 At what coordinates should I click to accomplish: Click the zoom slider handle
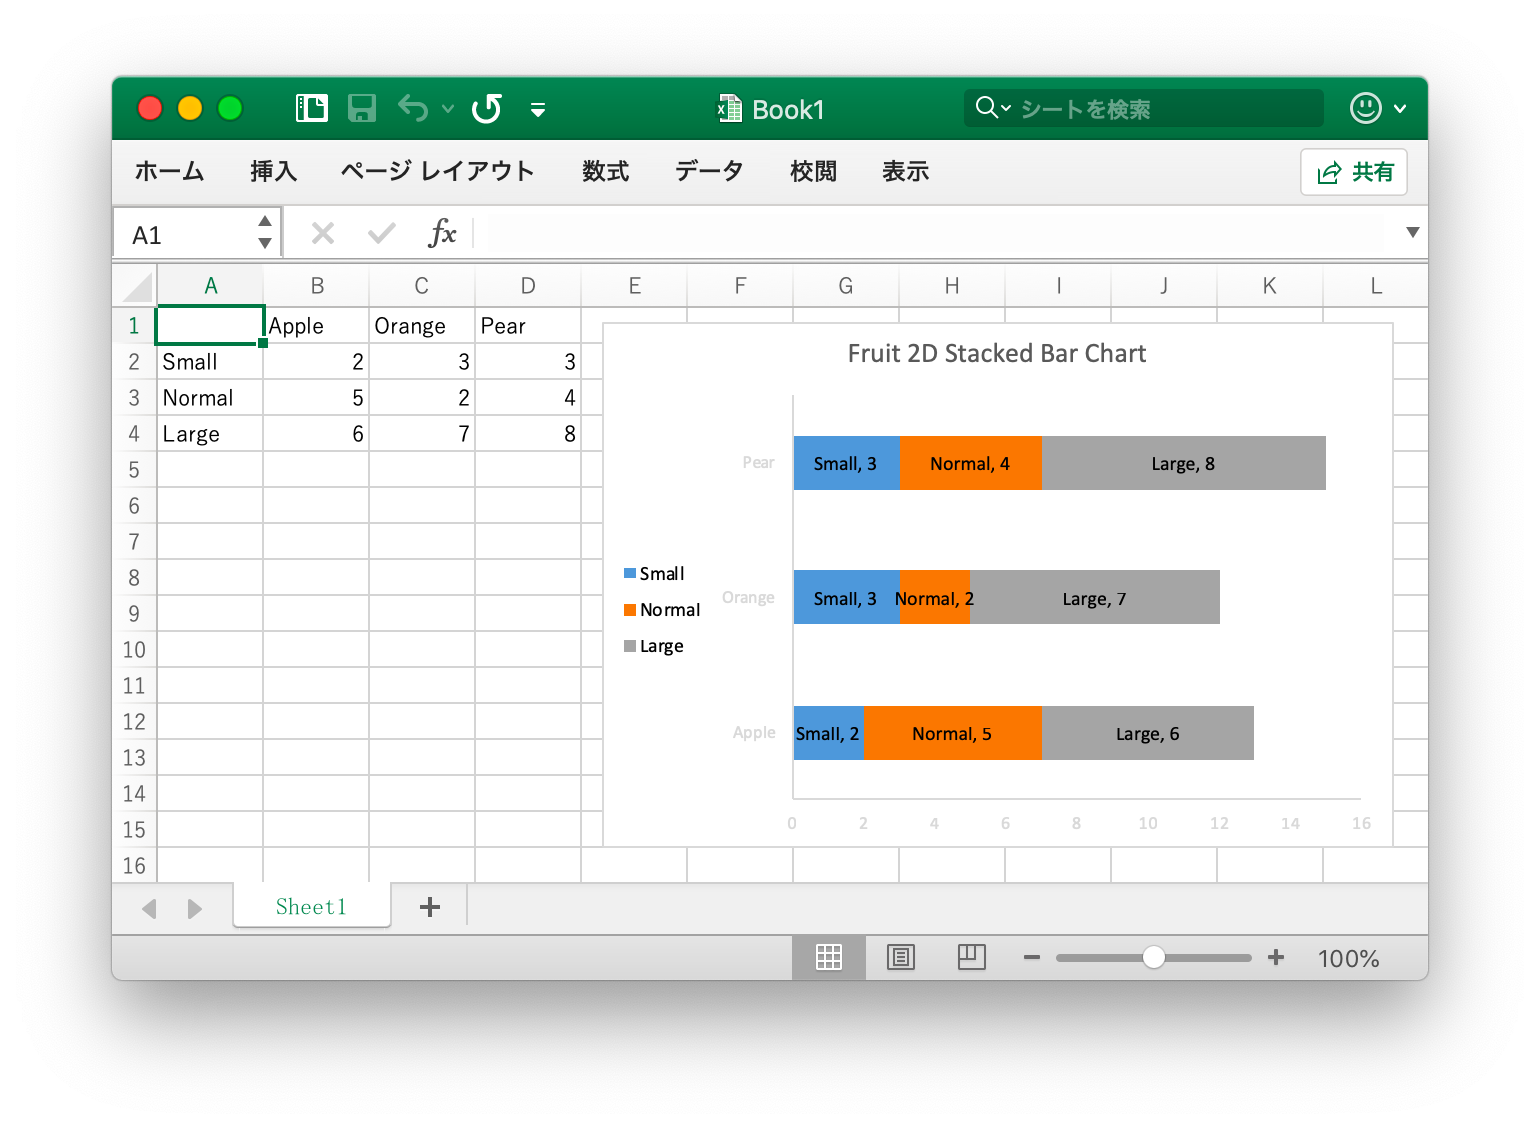click(x=1153, y=958)
